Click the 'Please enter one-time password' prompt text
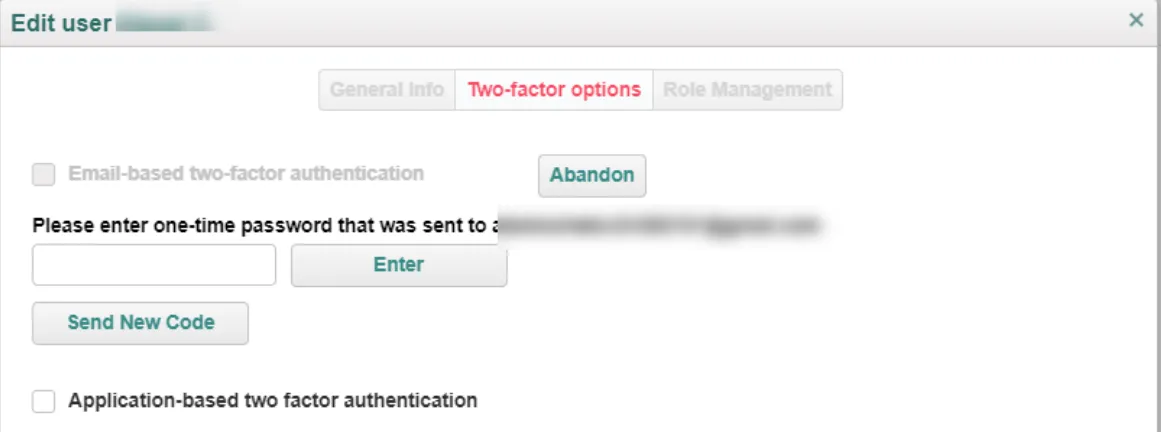This screenshot has height=432, width=1161. 264,225
